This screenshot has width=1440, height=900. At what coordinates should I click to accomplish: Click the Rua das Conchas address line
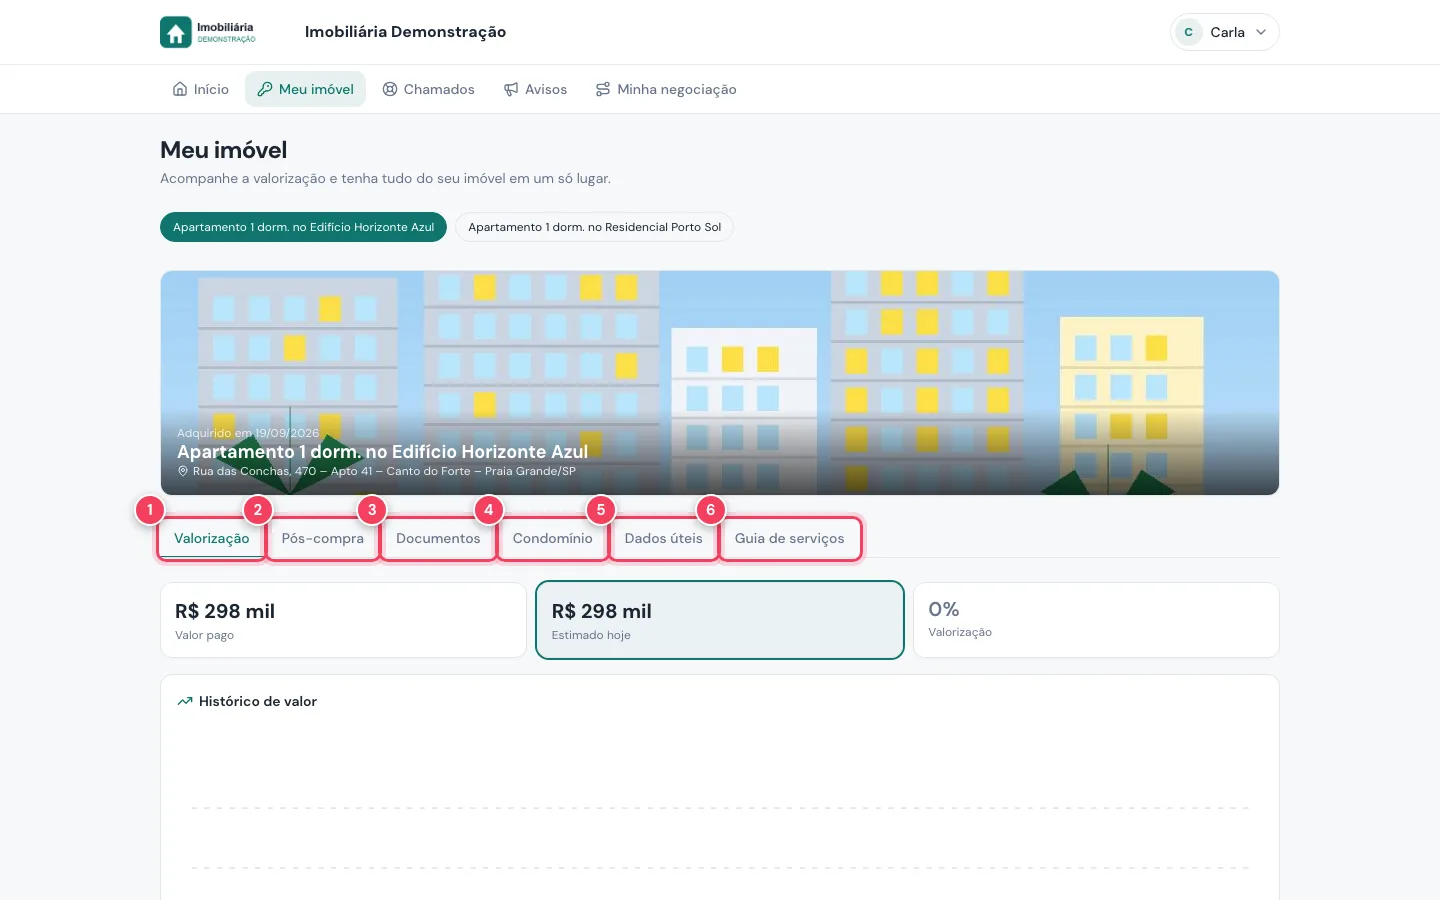pos(384,471)
